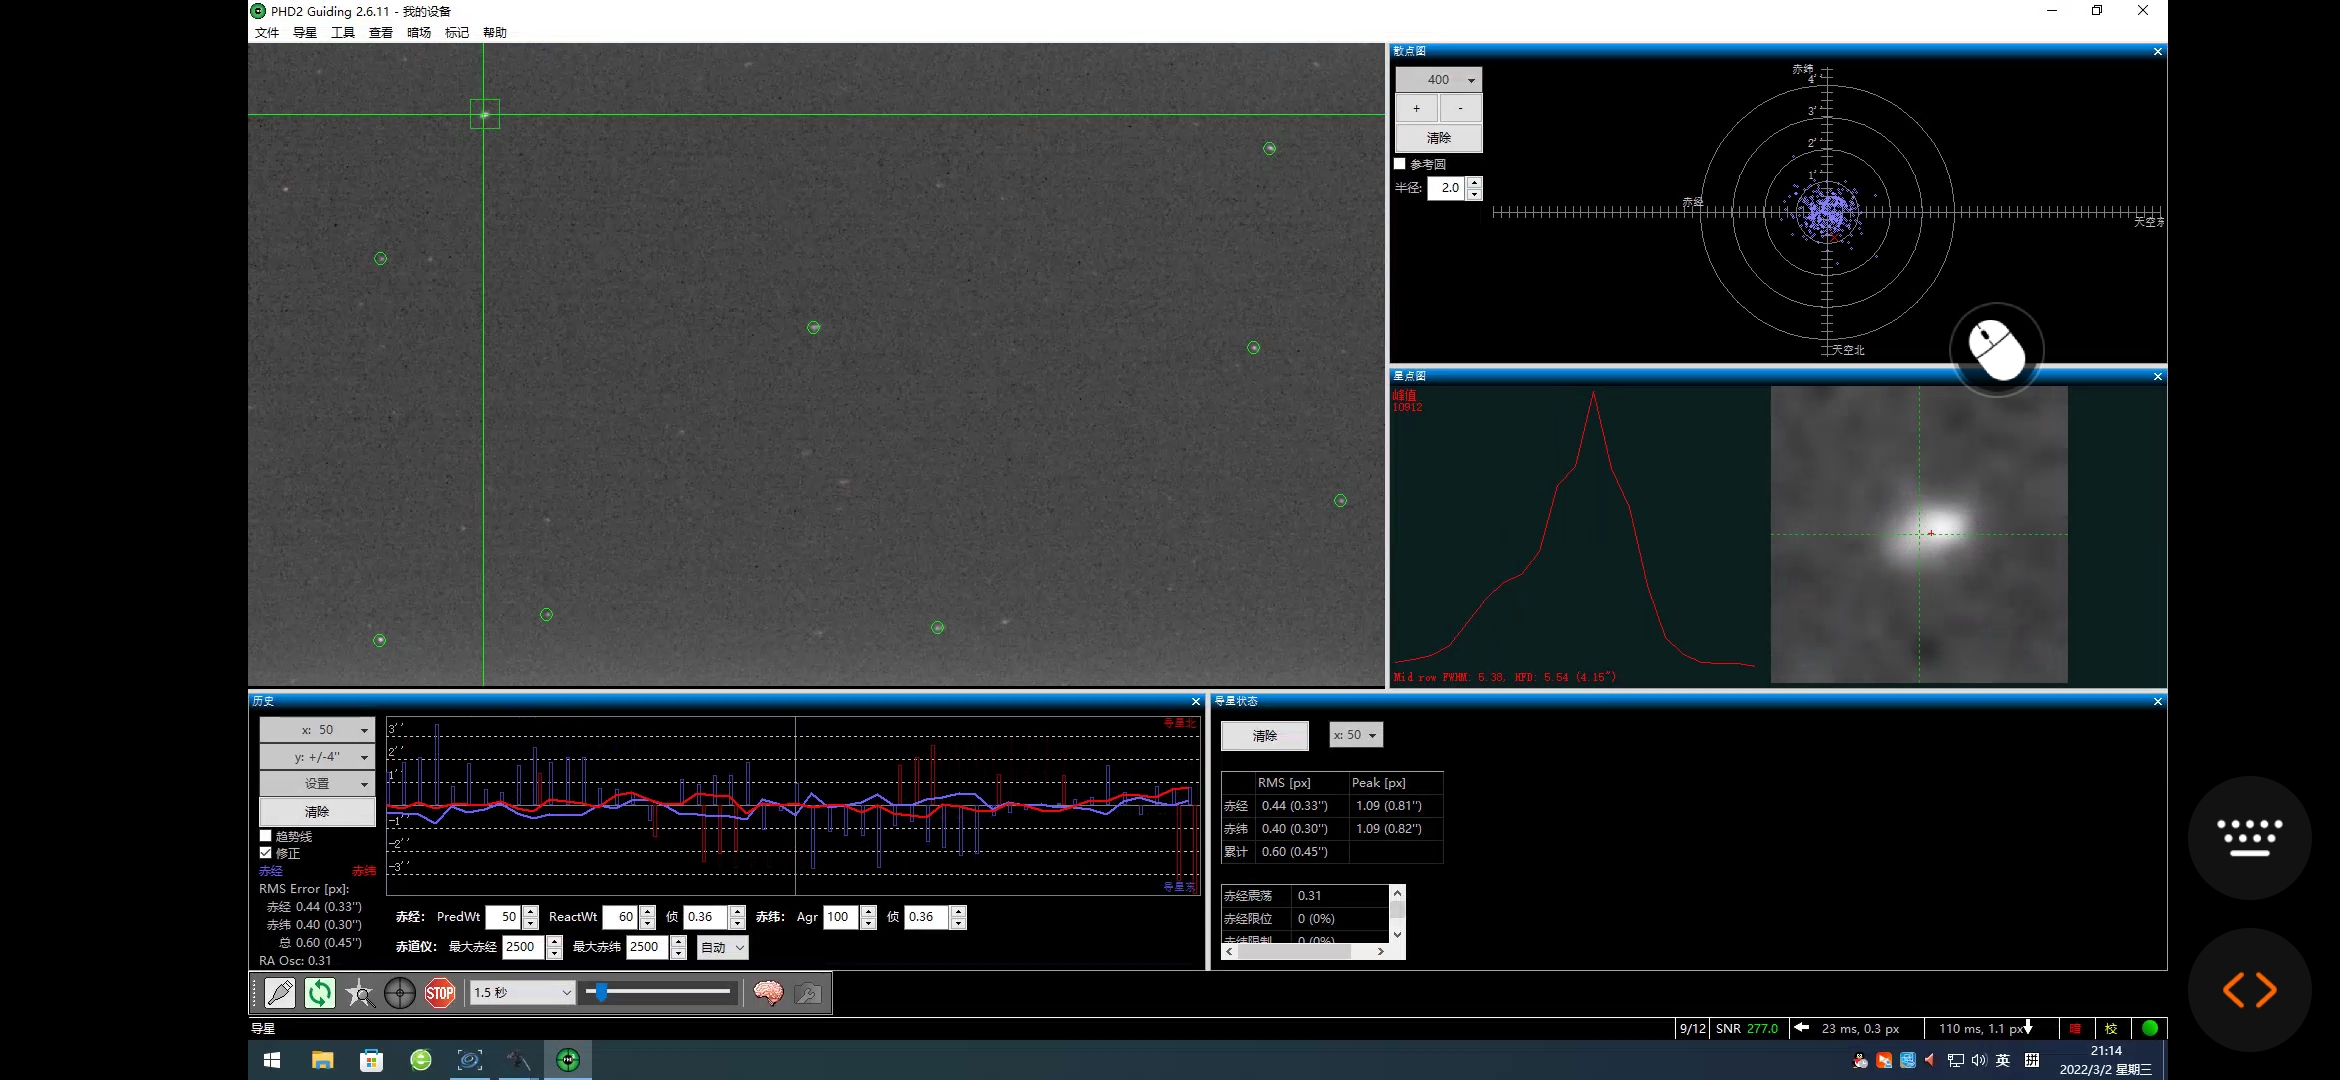The width and height of the screenshot is (2340, 1080).
Task: Click the 最大赤纬 2500 field
Action: 647,947
